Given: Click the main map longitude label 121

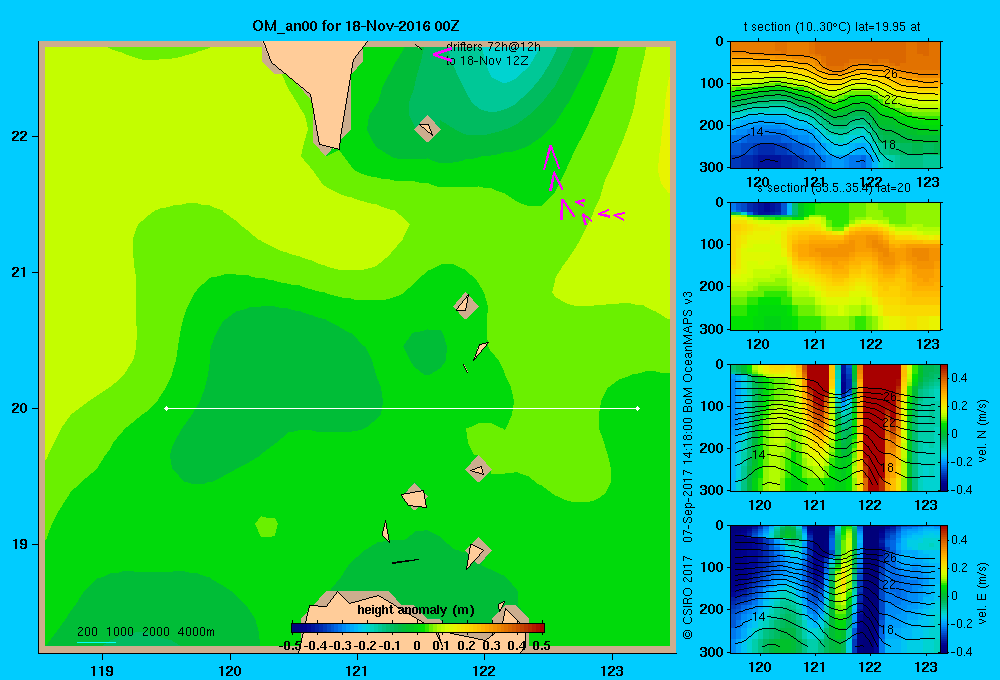Looking at the screenshot, I should 357,670.
